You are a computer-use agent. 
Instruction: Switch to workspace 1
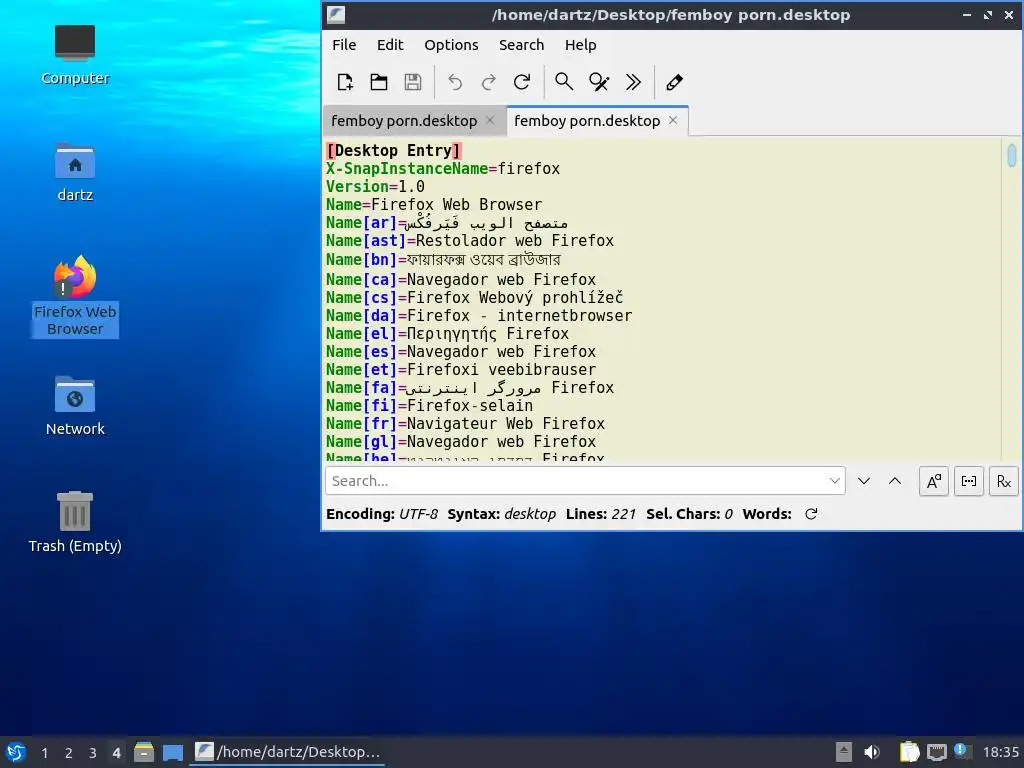click(x=44, y=753)
